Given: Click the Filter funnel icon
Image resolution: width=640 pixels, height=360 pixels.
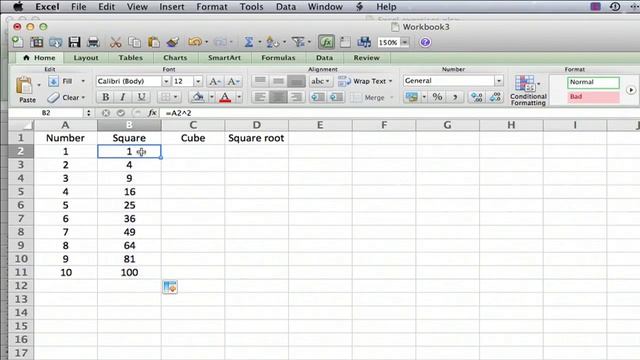Looking at the screenshot, I should pos(298,42).
